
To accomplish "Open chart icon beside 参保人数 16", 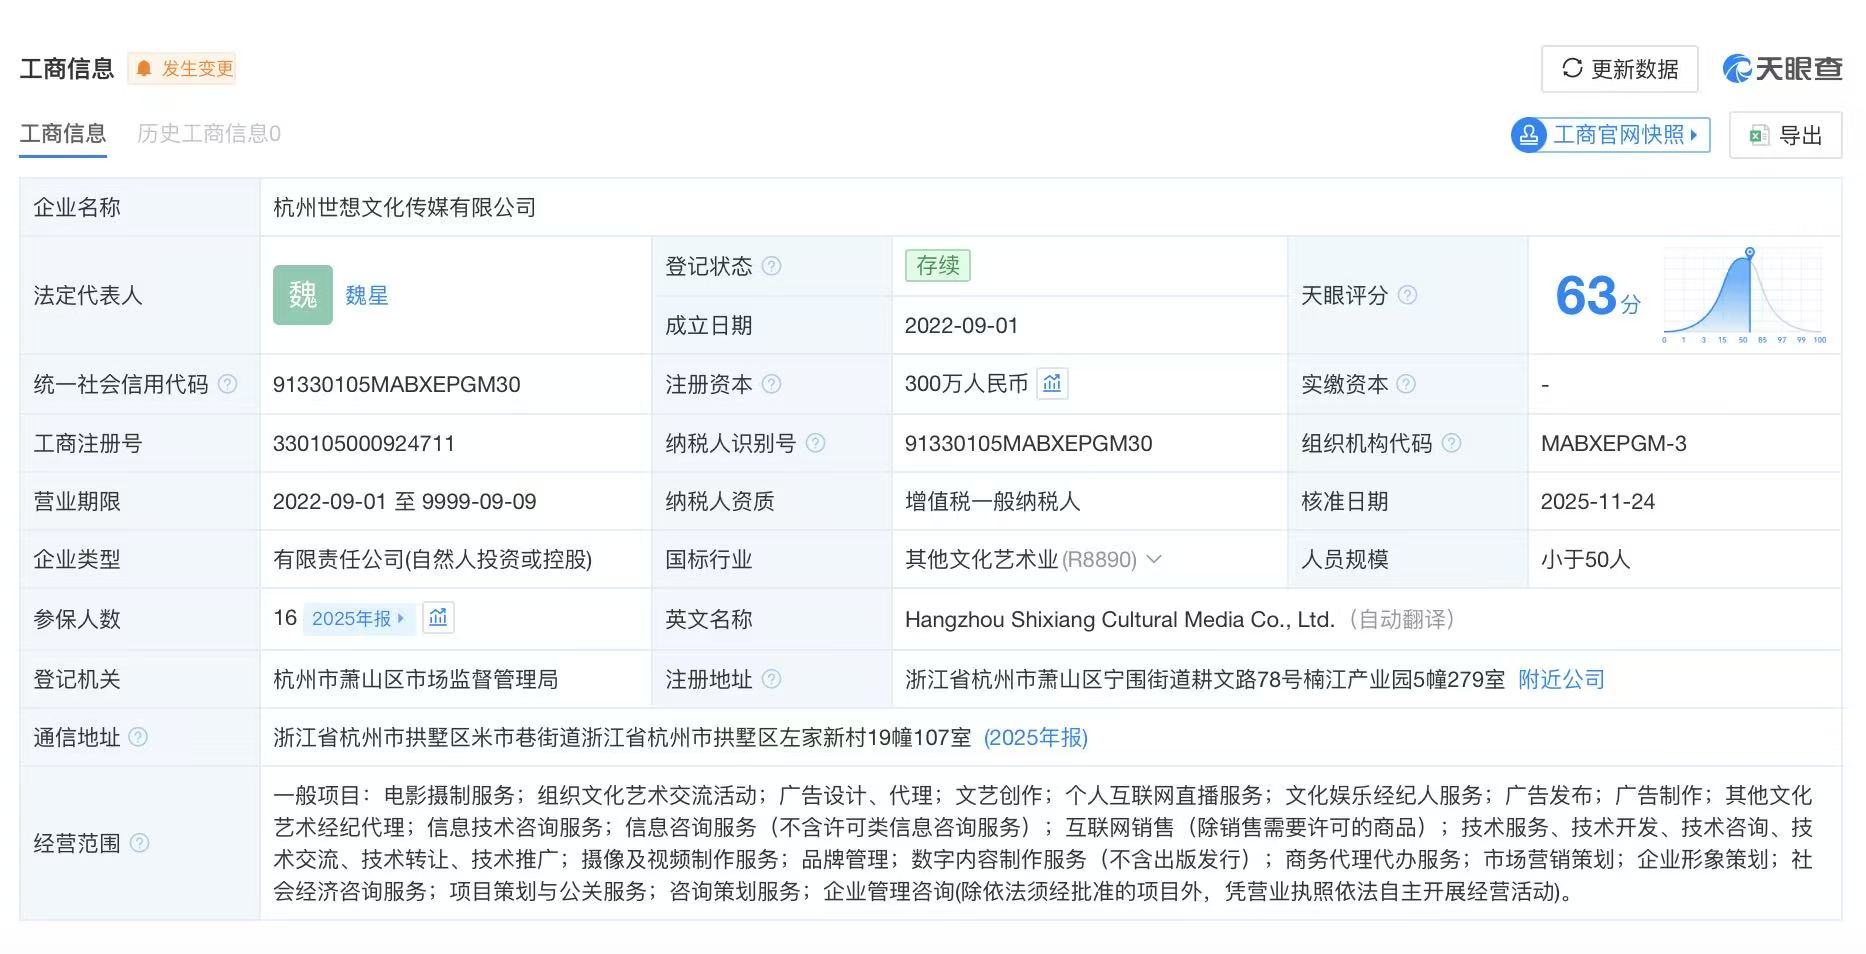I will pyautogui.click(x=438, y=618).
